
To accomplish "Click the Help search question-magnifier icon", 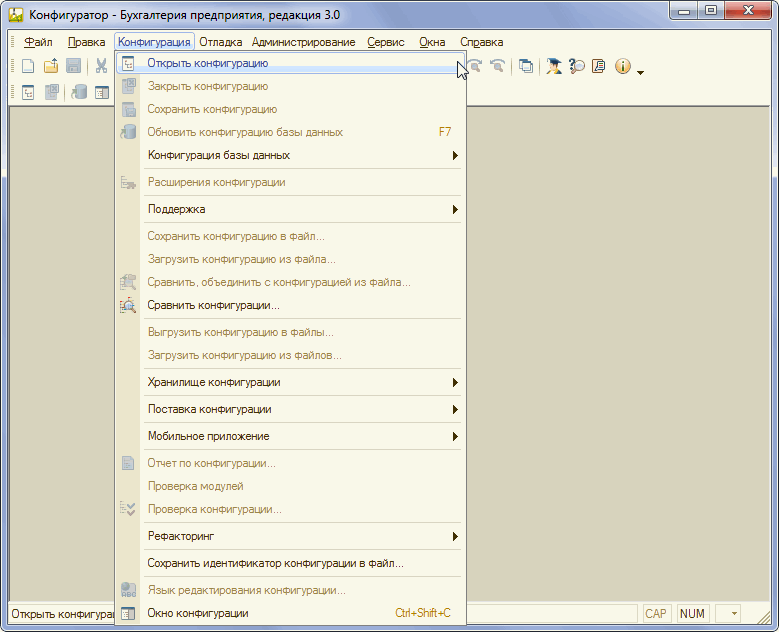I will point(577,66).
